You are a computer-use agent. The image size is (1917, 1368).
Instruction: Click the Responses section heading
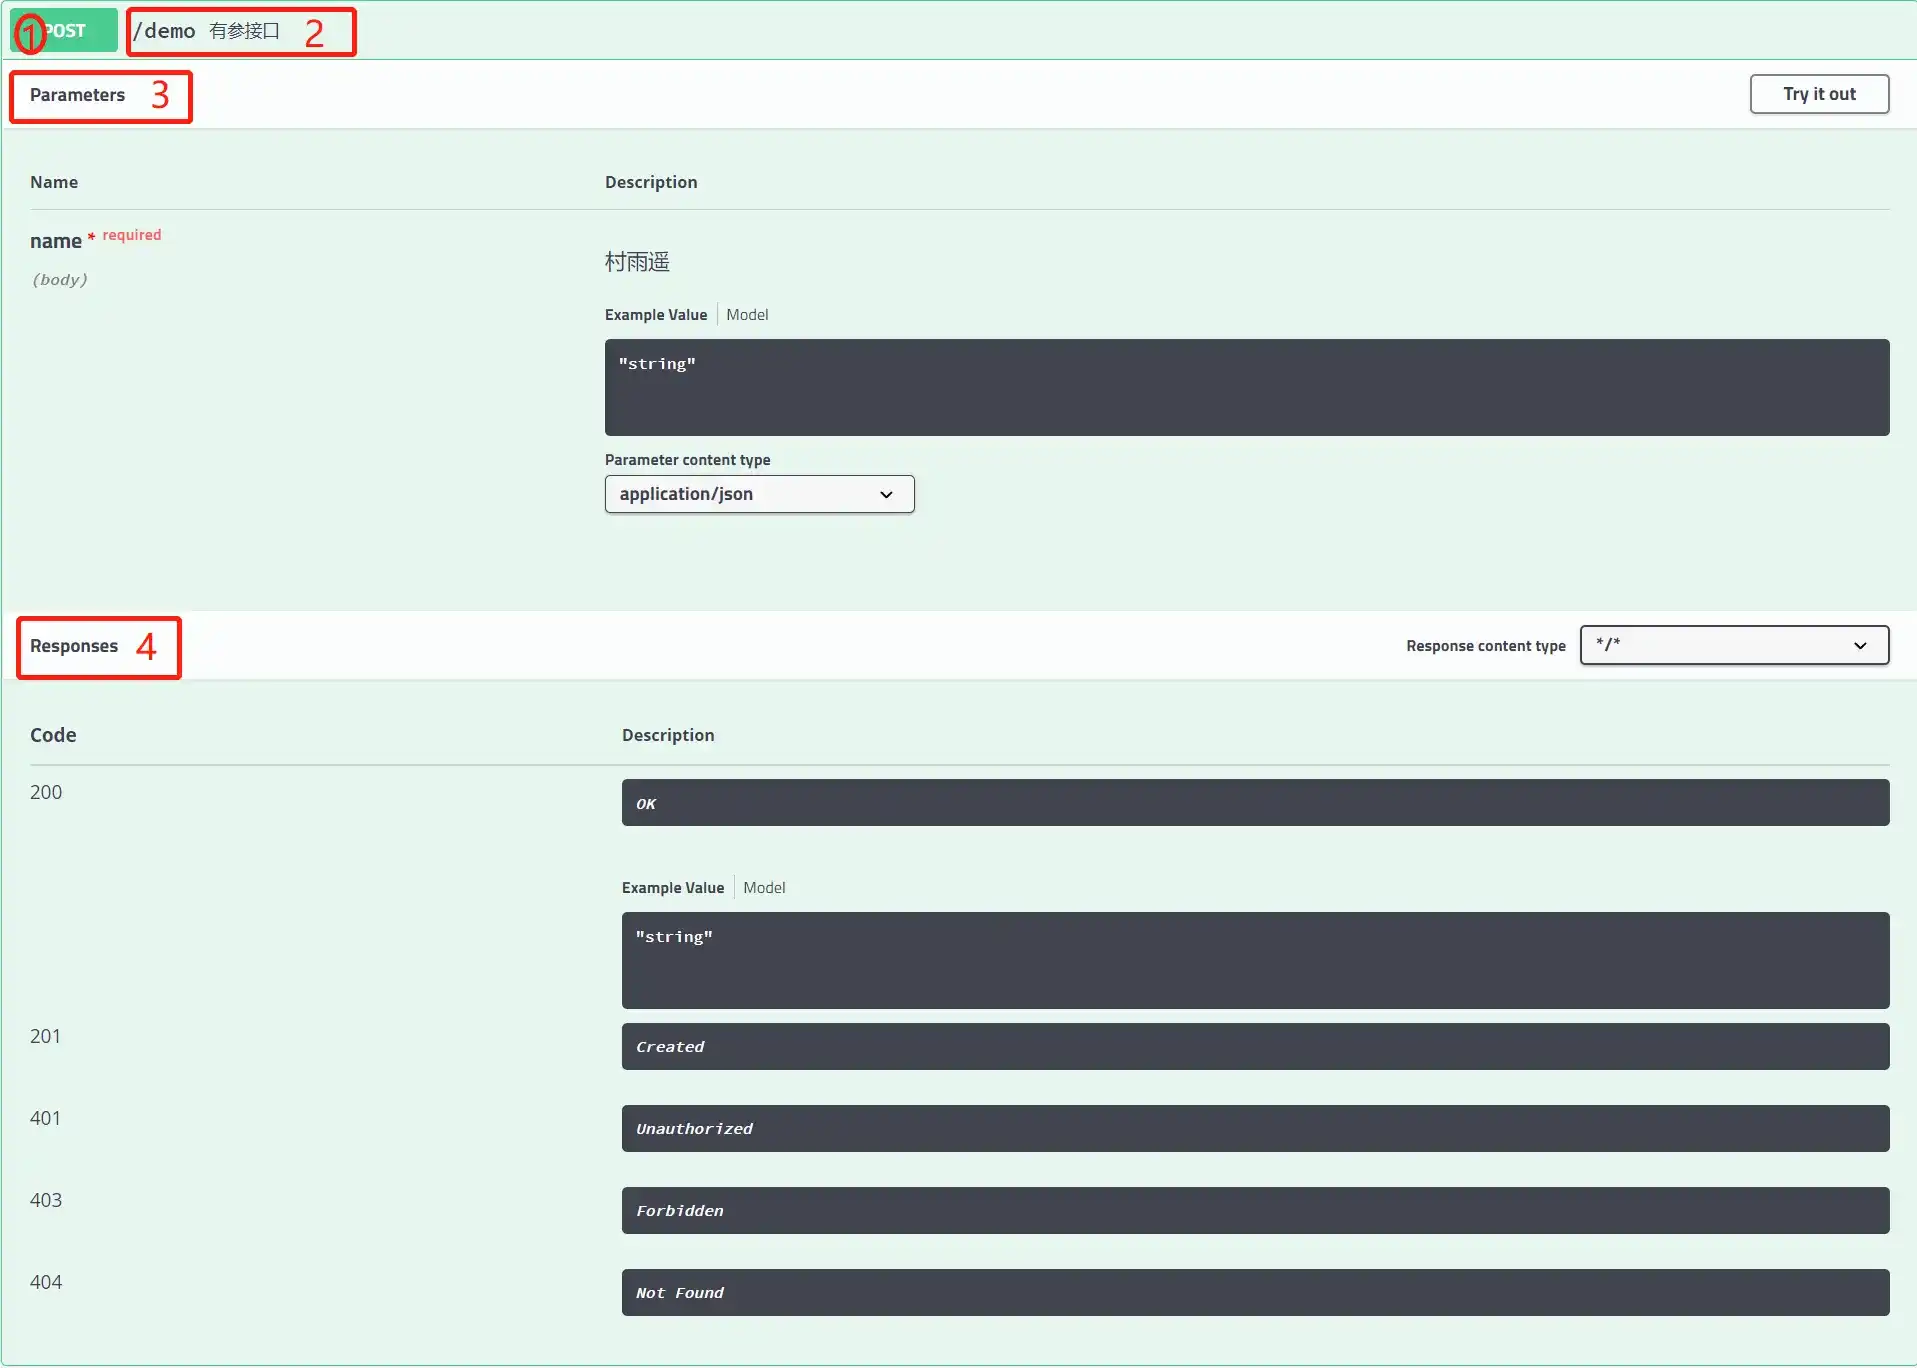pyautogui.click(x=74, y=646)
